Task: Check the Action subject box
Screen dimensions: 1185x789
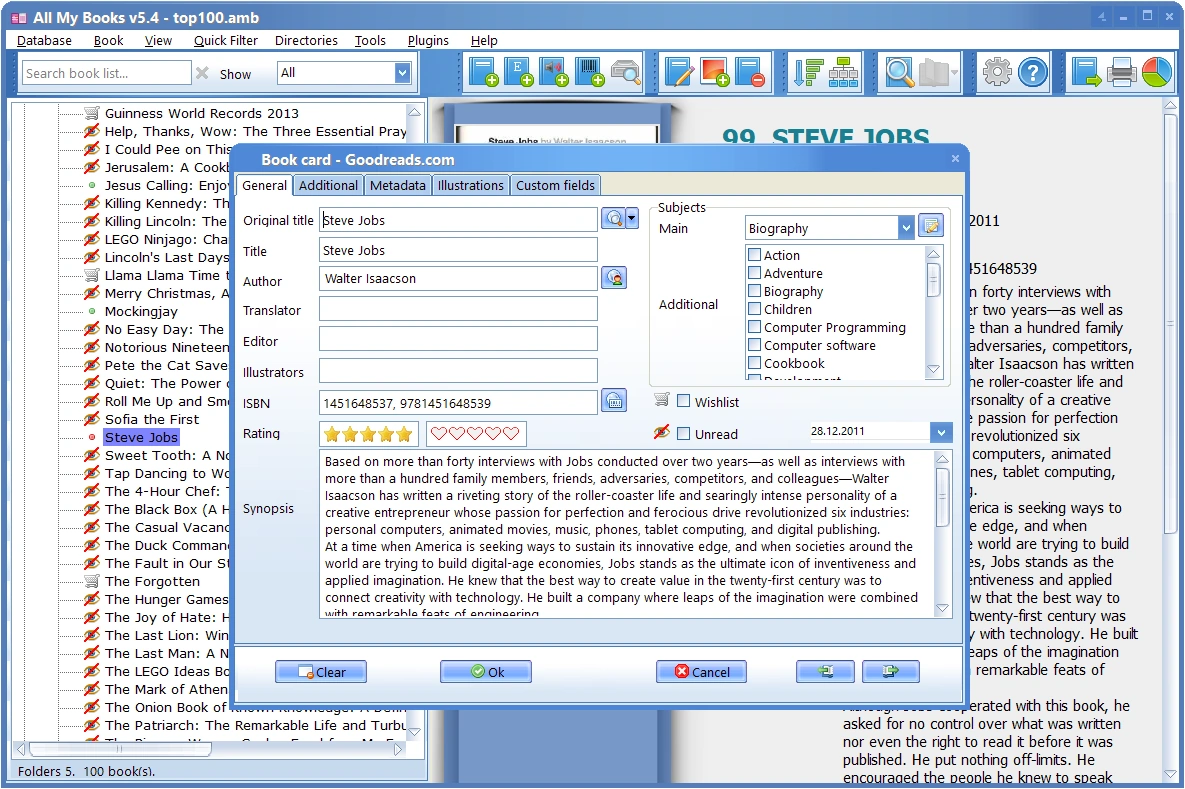Action: point(754,255)
